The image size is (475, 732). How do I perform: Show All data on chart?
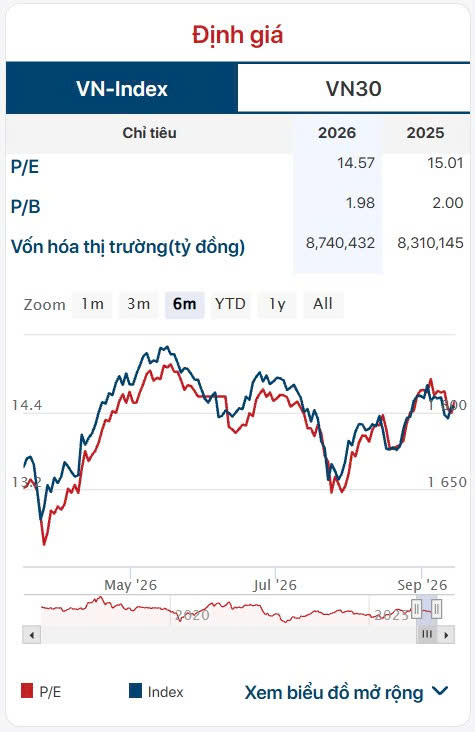pyautogui.click(x=323, y=304)
